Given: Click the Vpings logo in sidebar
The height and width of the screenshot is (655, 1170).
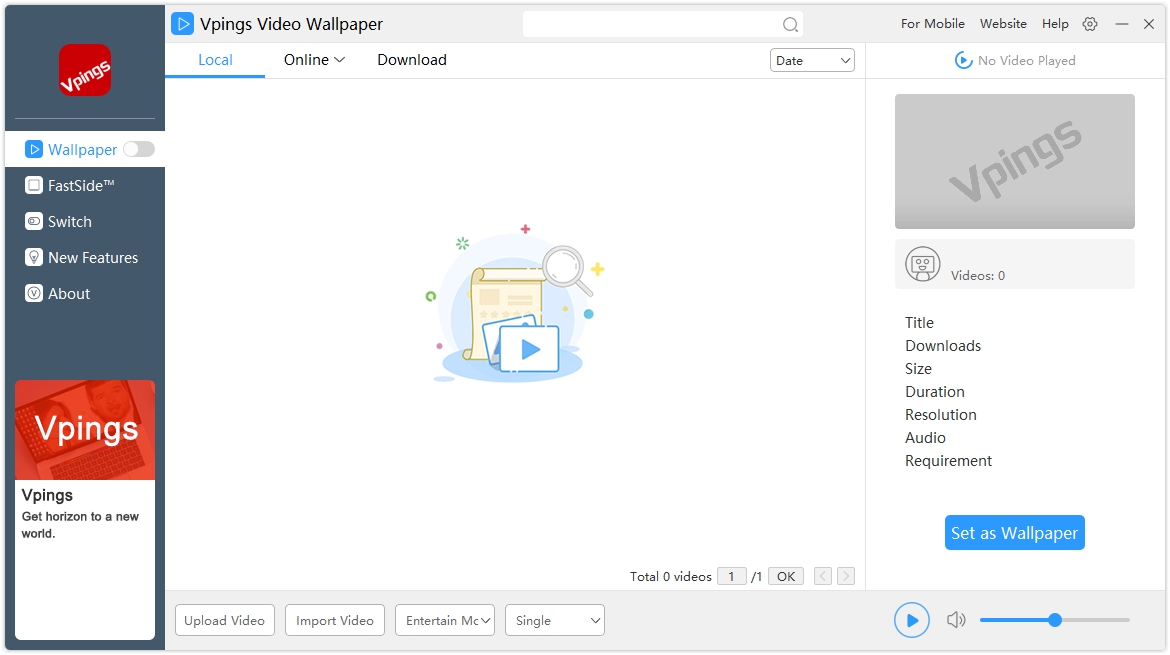Looking at the screenshot, I should point(85,70).
